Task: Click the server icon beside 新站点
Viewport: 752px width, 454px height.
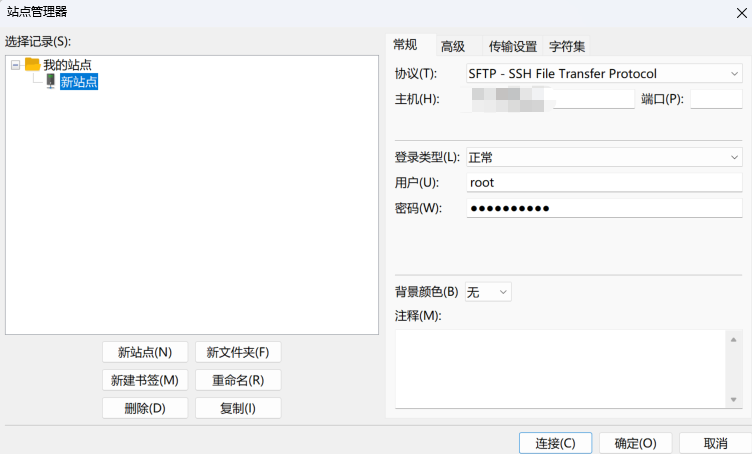Action: [x=50, y=82]
